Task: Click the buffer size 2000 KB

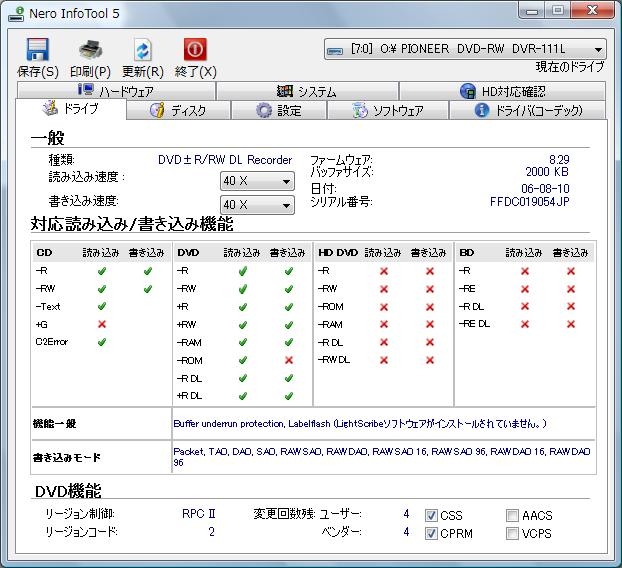Action: pyautogui.click(x=547, y=172)
